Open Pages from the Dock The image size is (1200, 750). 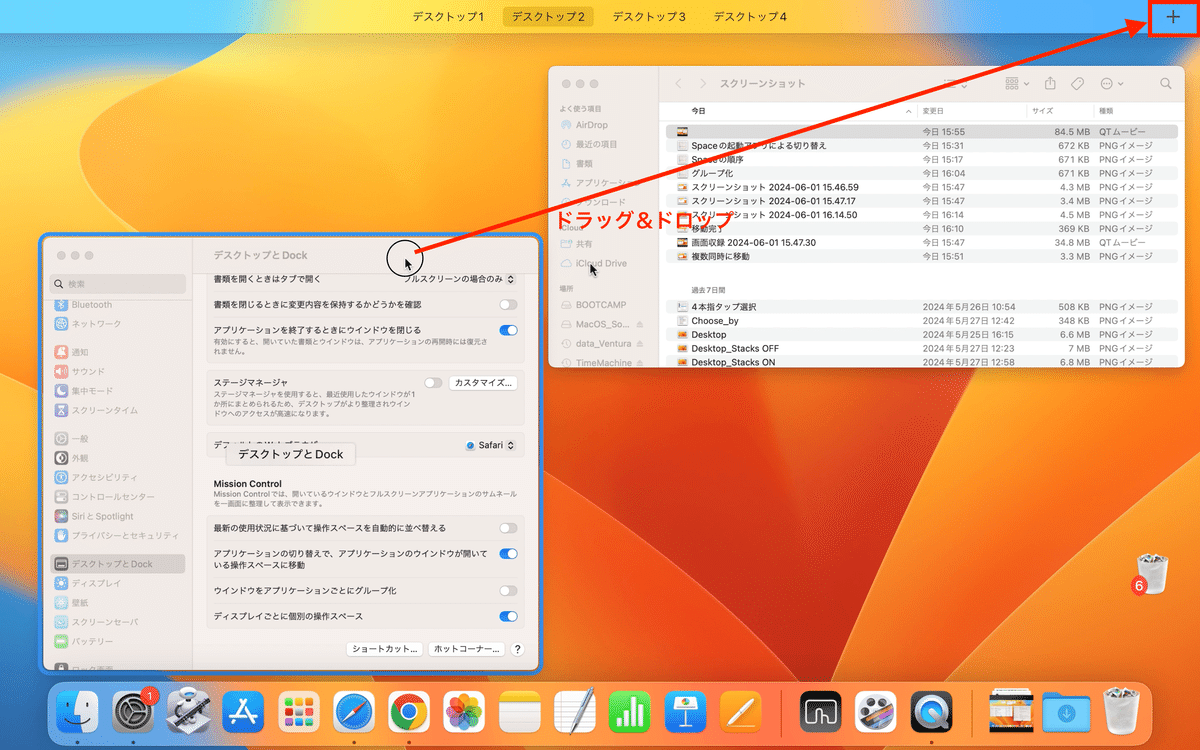[x=740, y=713]
